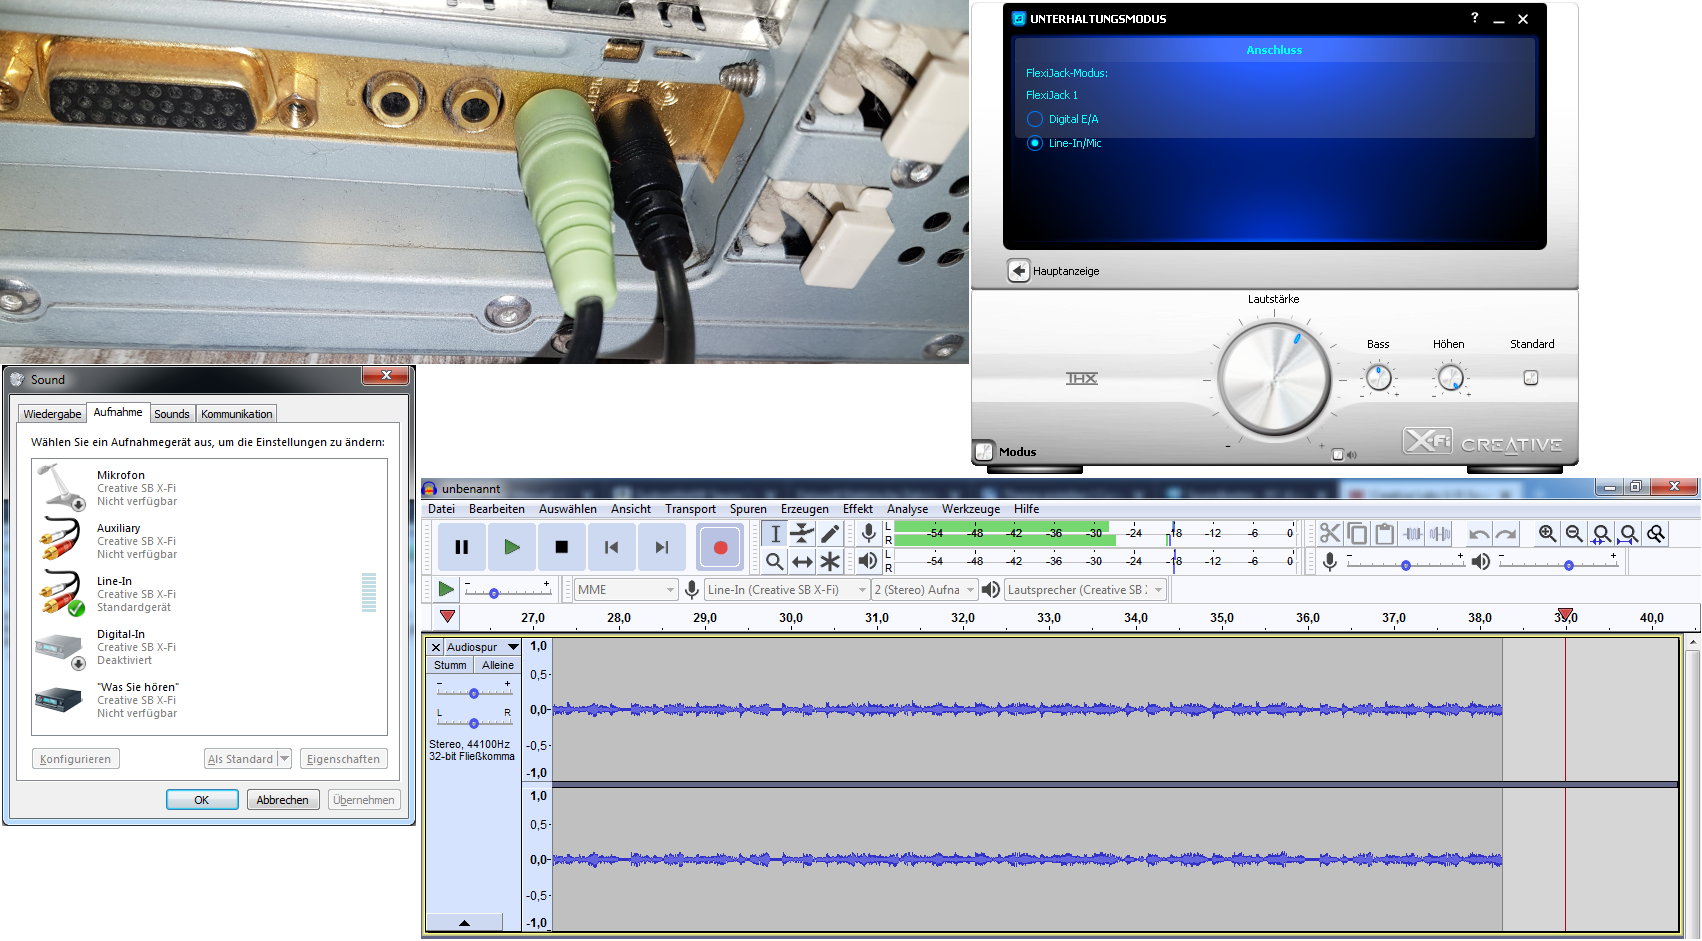
Task: Click the Eigenschaften button
Action: click(x=343, y=759)
